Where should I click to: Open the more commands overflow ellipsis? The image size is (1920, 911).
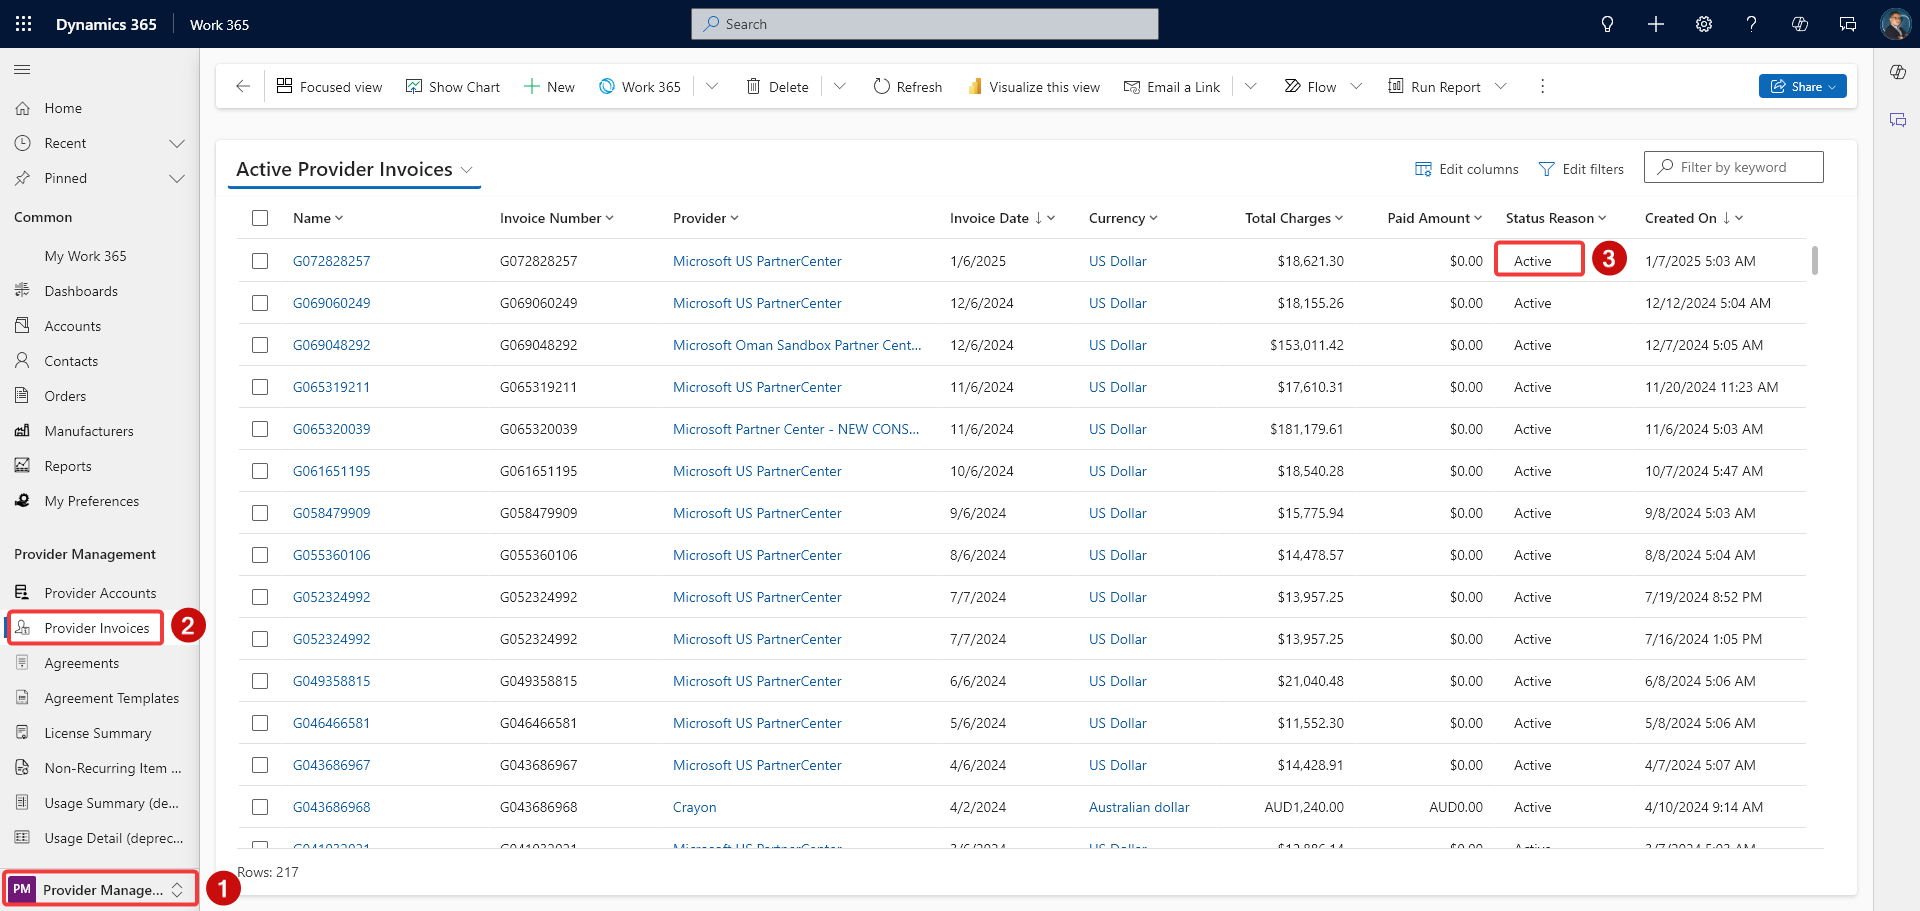(x=1542, y=87)
